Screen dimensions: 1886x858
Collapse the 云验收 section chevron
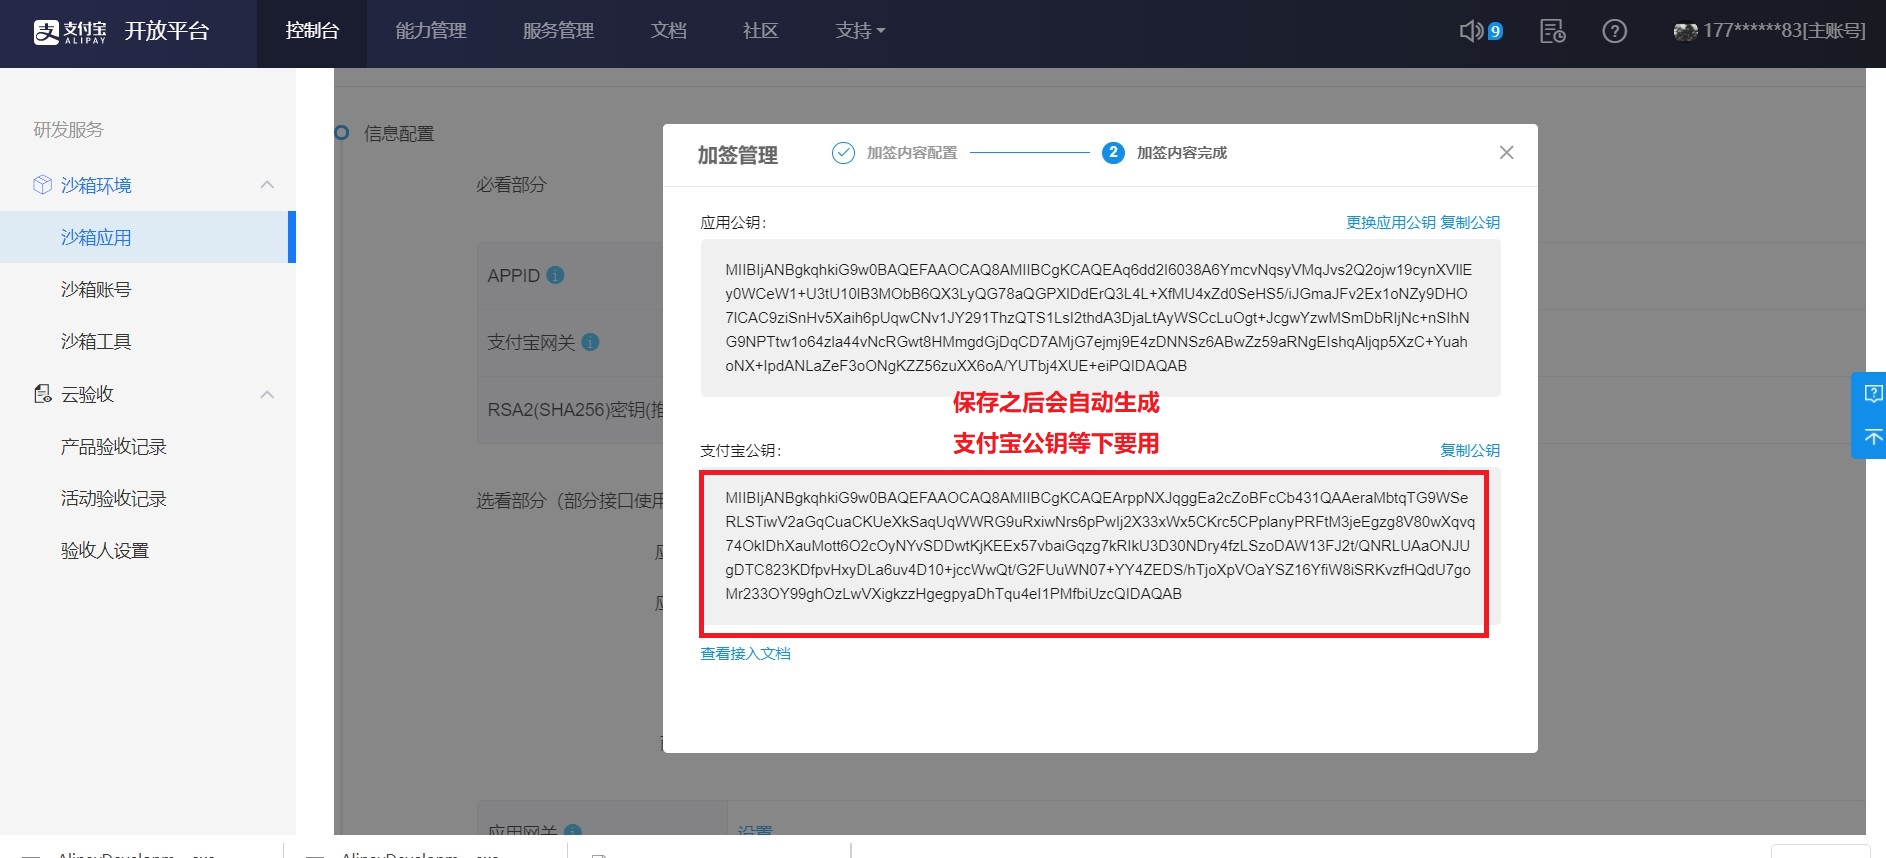(x=267, y=394)
